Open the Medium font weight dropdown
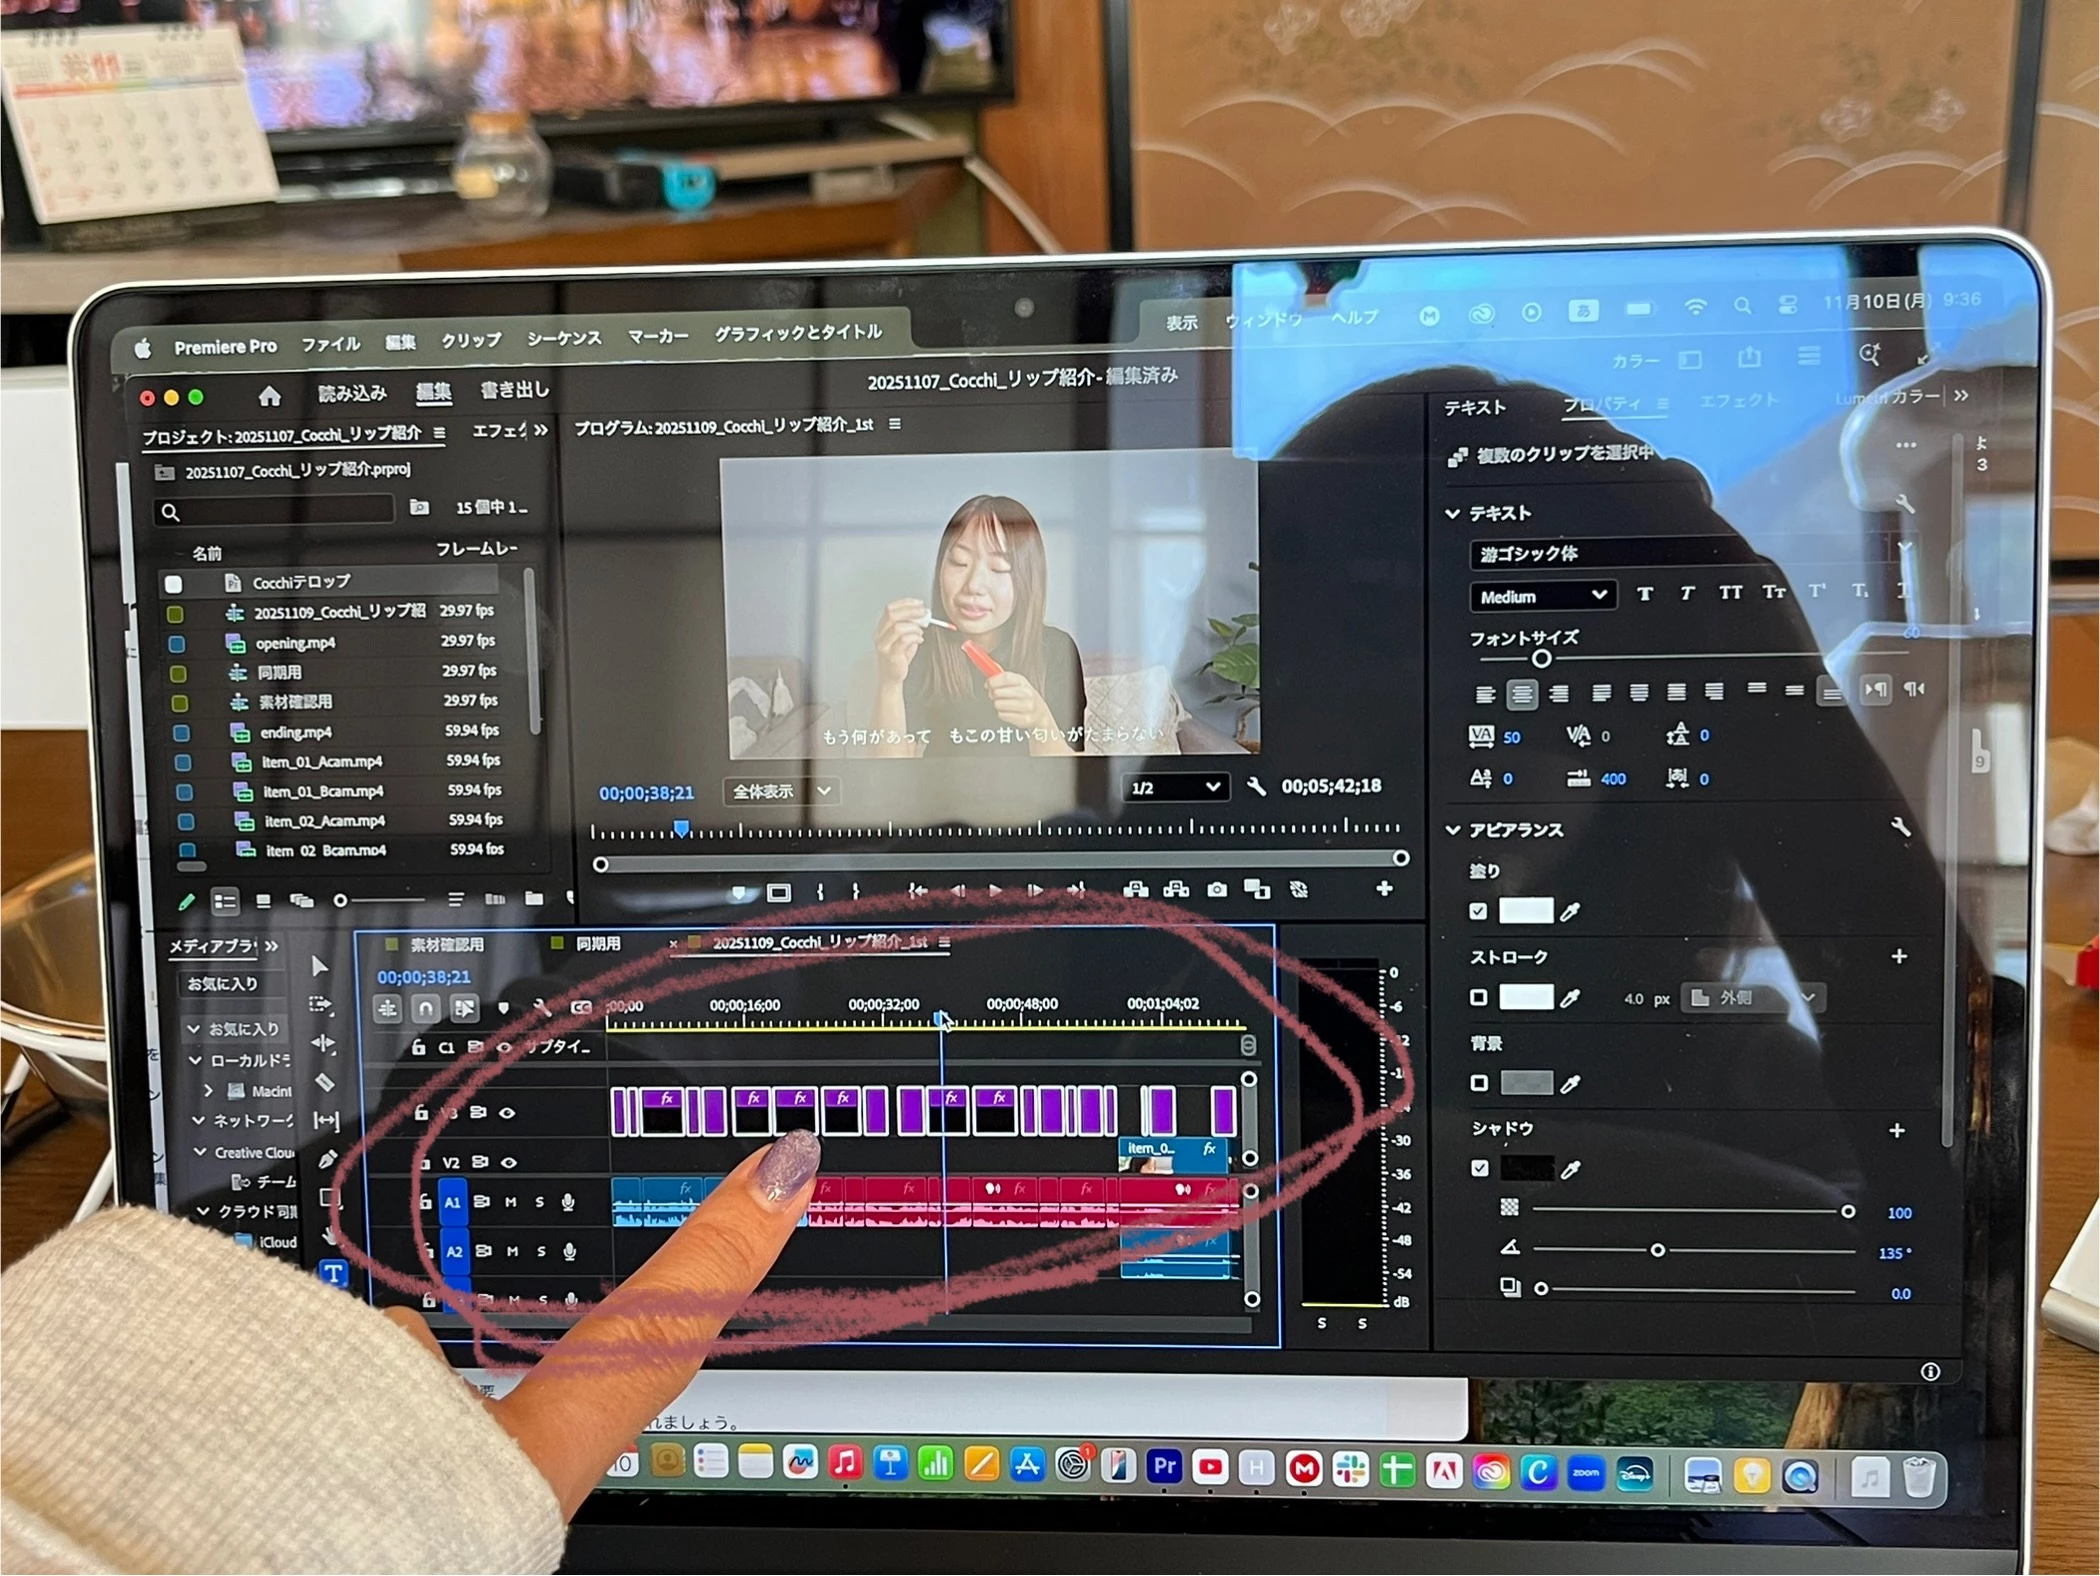Viewport: 2100px width, 1576px height. click(x=1542, y=596)
